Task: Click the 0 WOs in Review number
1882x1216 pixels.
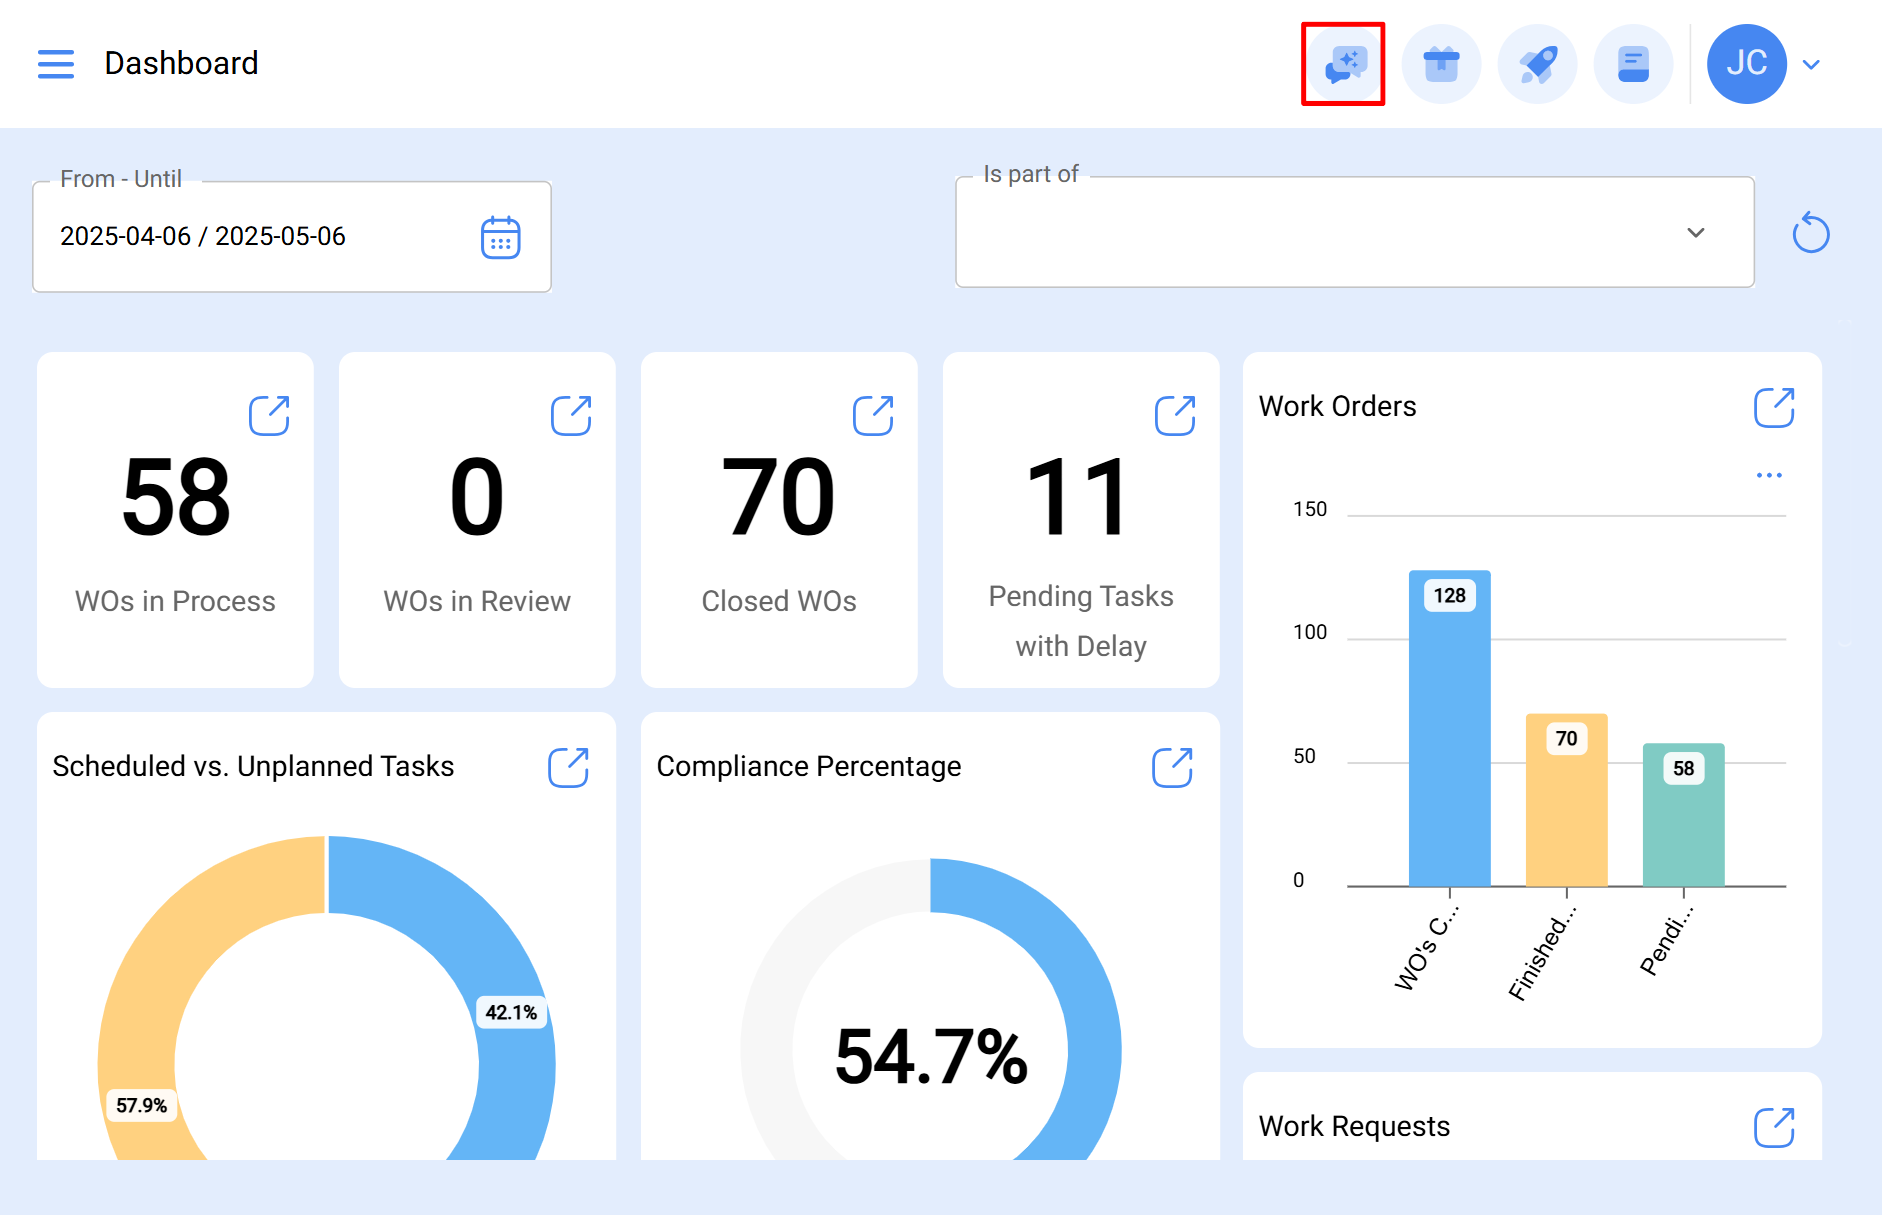Action: coord(477,497)
